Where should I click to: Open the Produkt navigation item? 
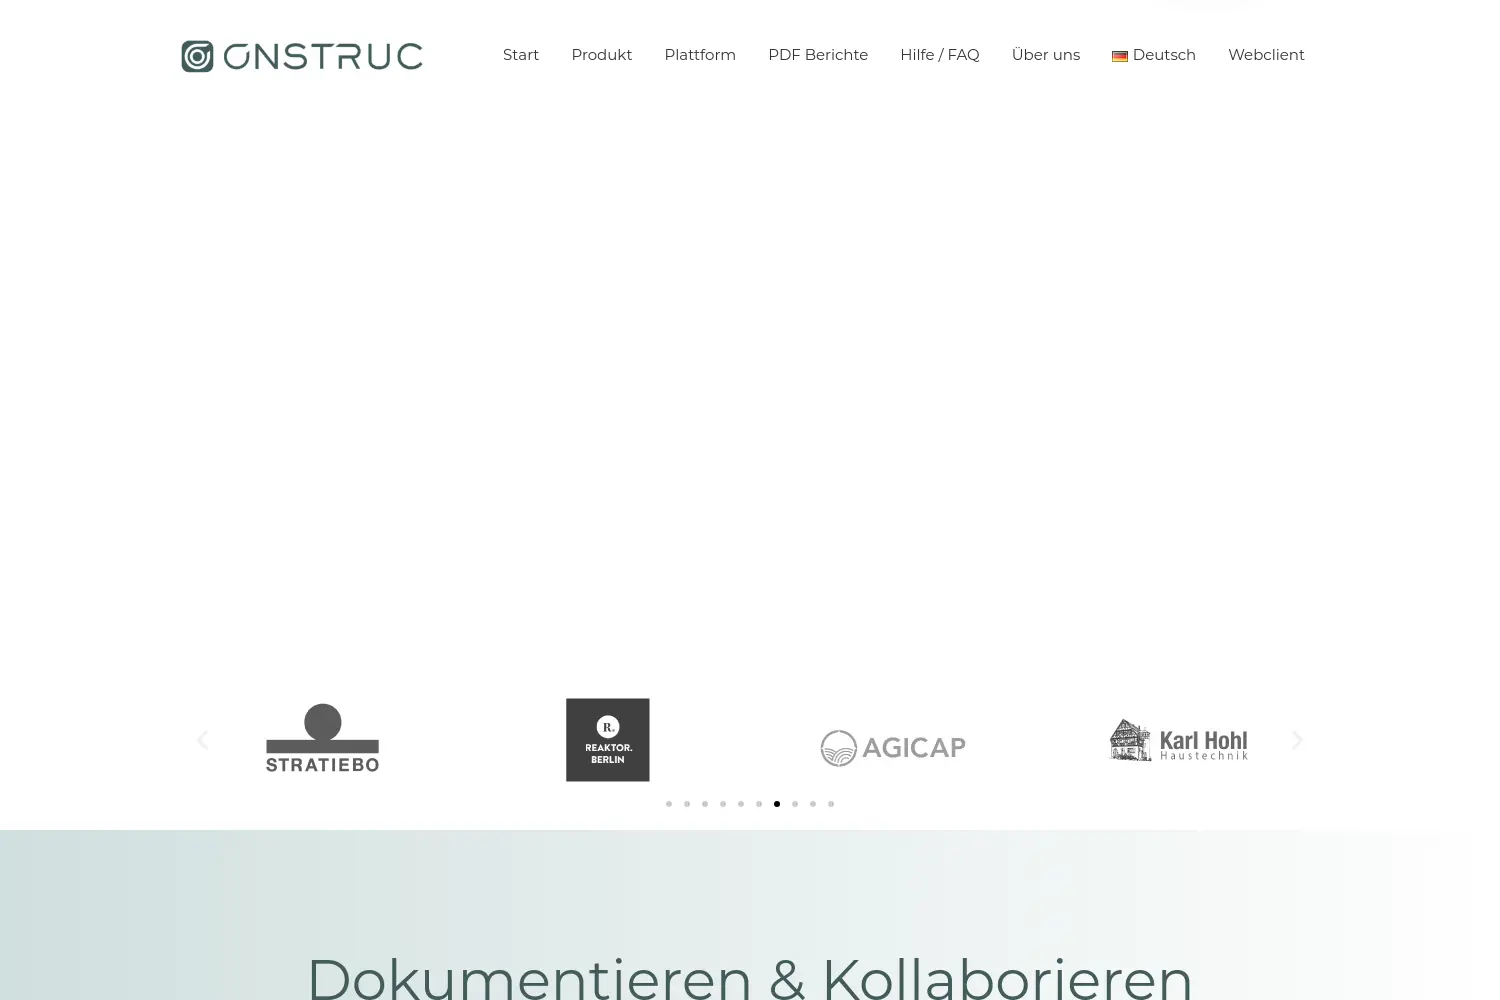pos(602,55)
